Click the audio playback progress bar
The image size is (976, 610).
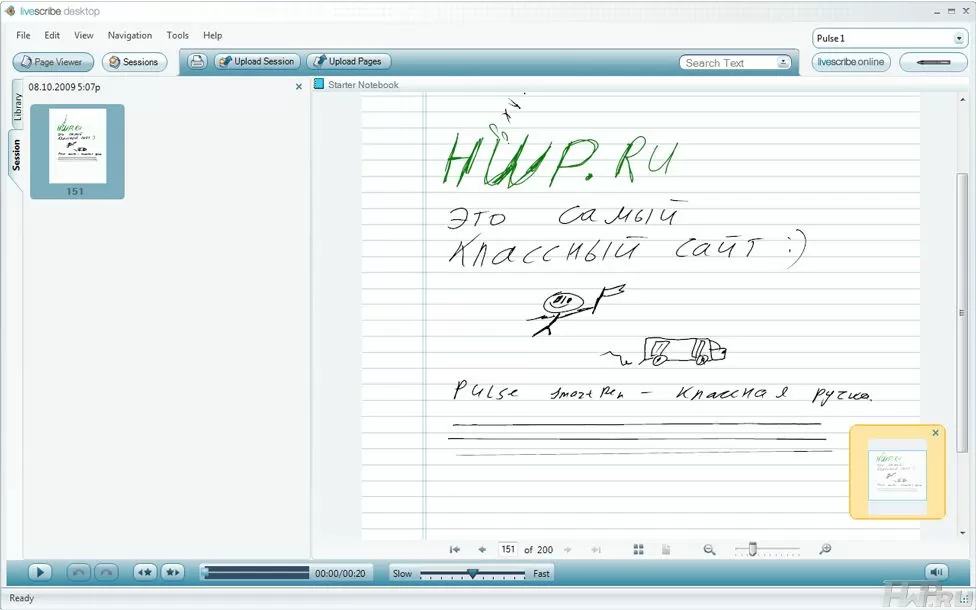point(255,573)
